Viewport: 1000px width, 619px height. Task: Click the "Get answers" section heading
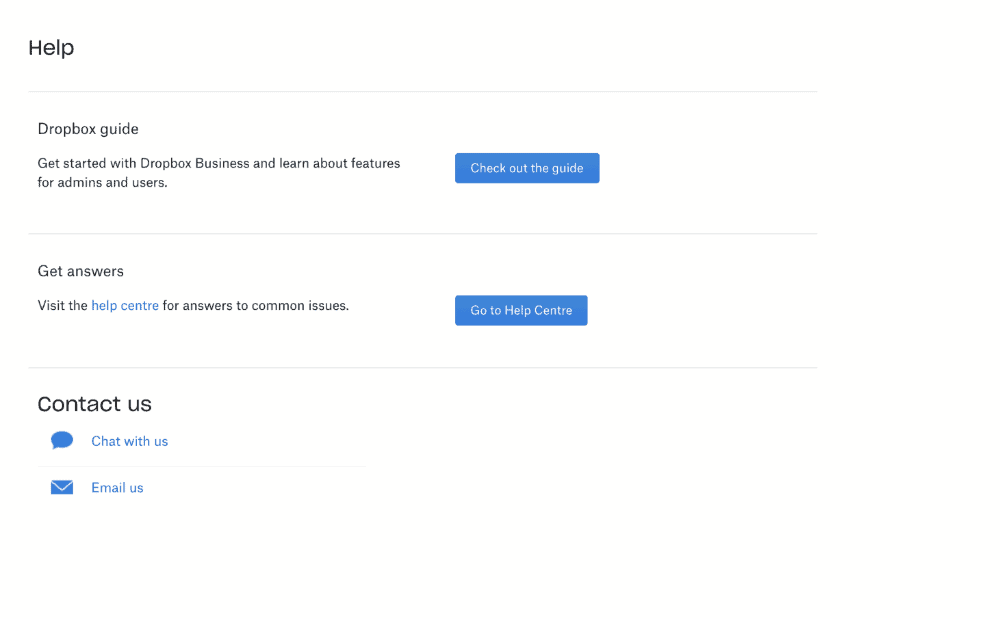pos(80,270)
